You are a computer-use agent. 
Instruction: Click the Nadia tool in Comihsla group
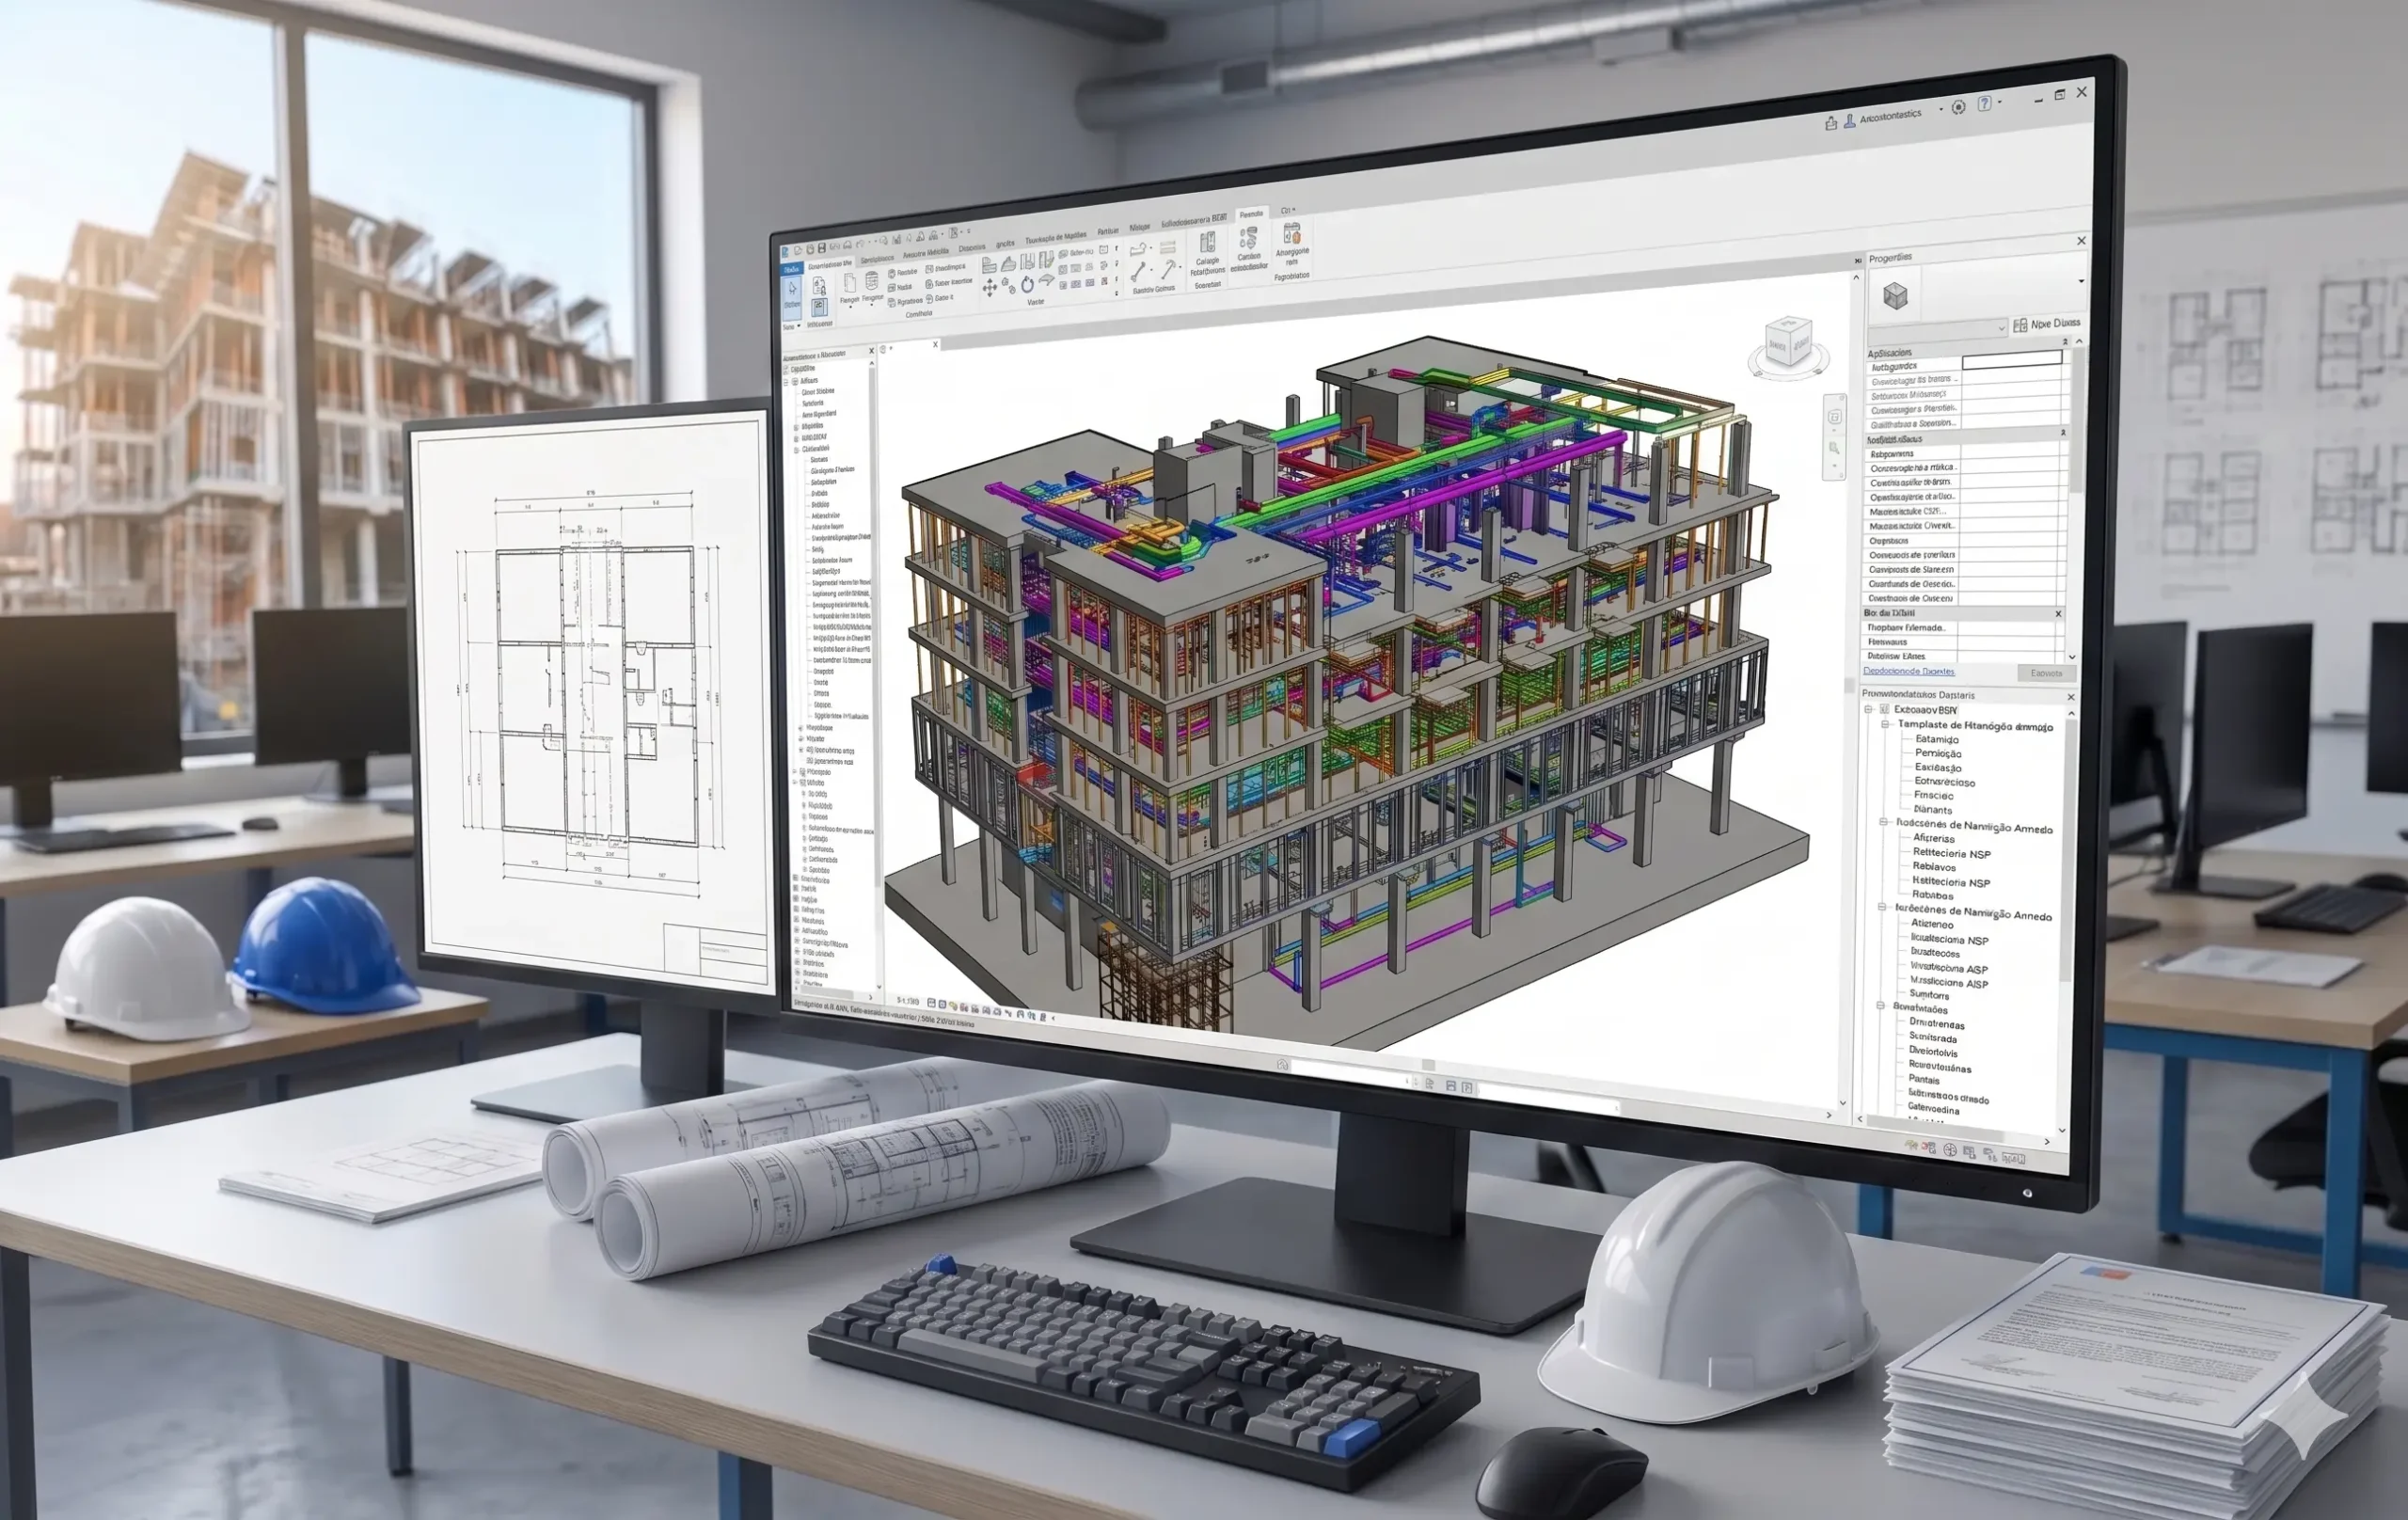tap(901, 288)
